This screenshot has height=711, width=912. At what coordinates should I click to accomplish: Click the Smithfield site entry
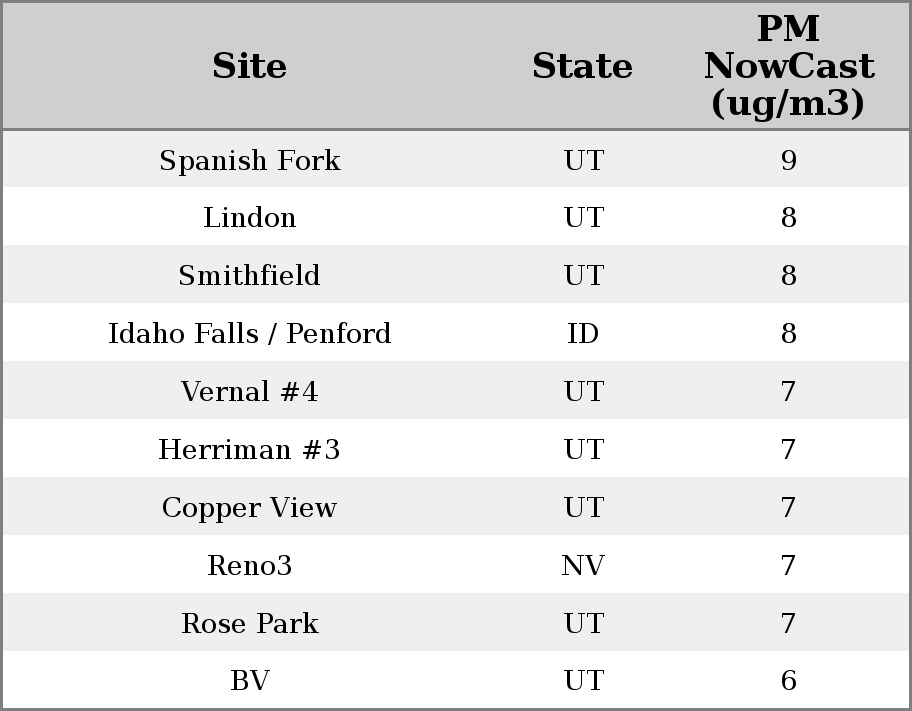point(249,276)
